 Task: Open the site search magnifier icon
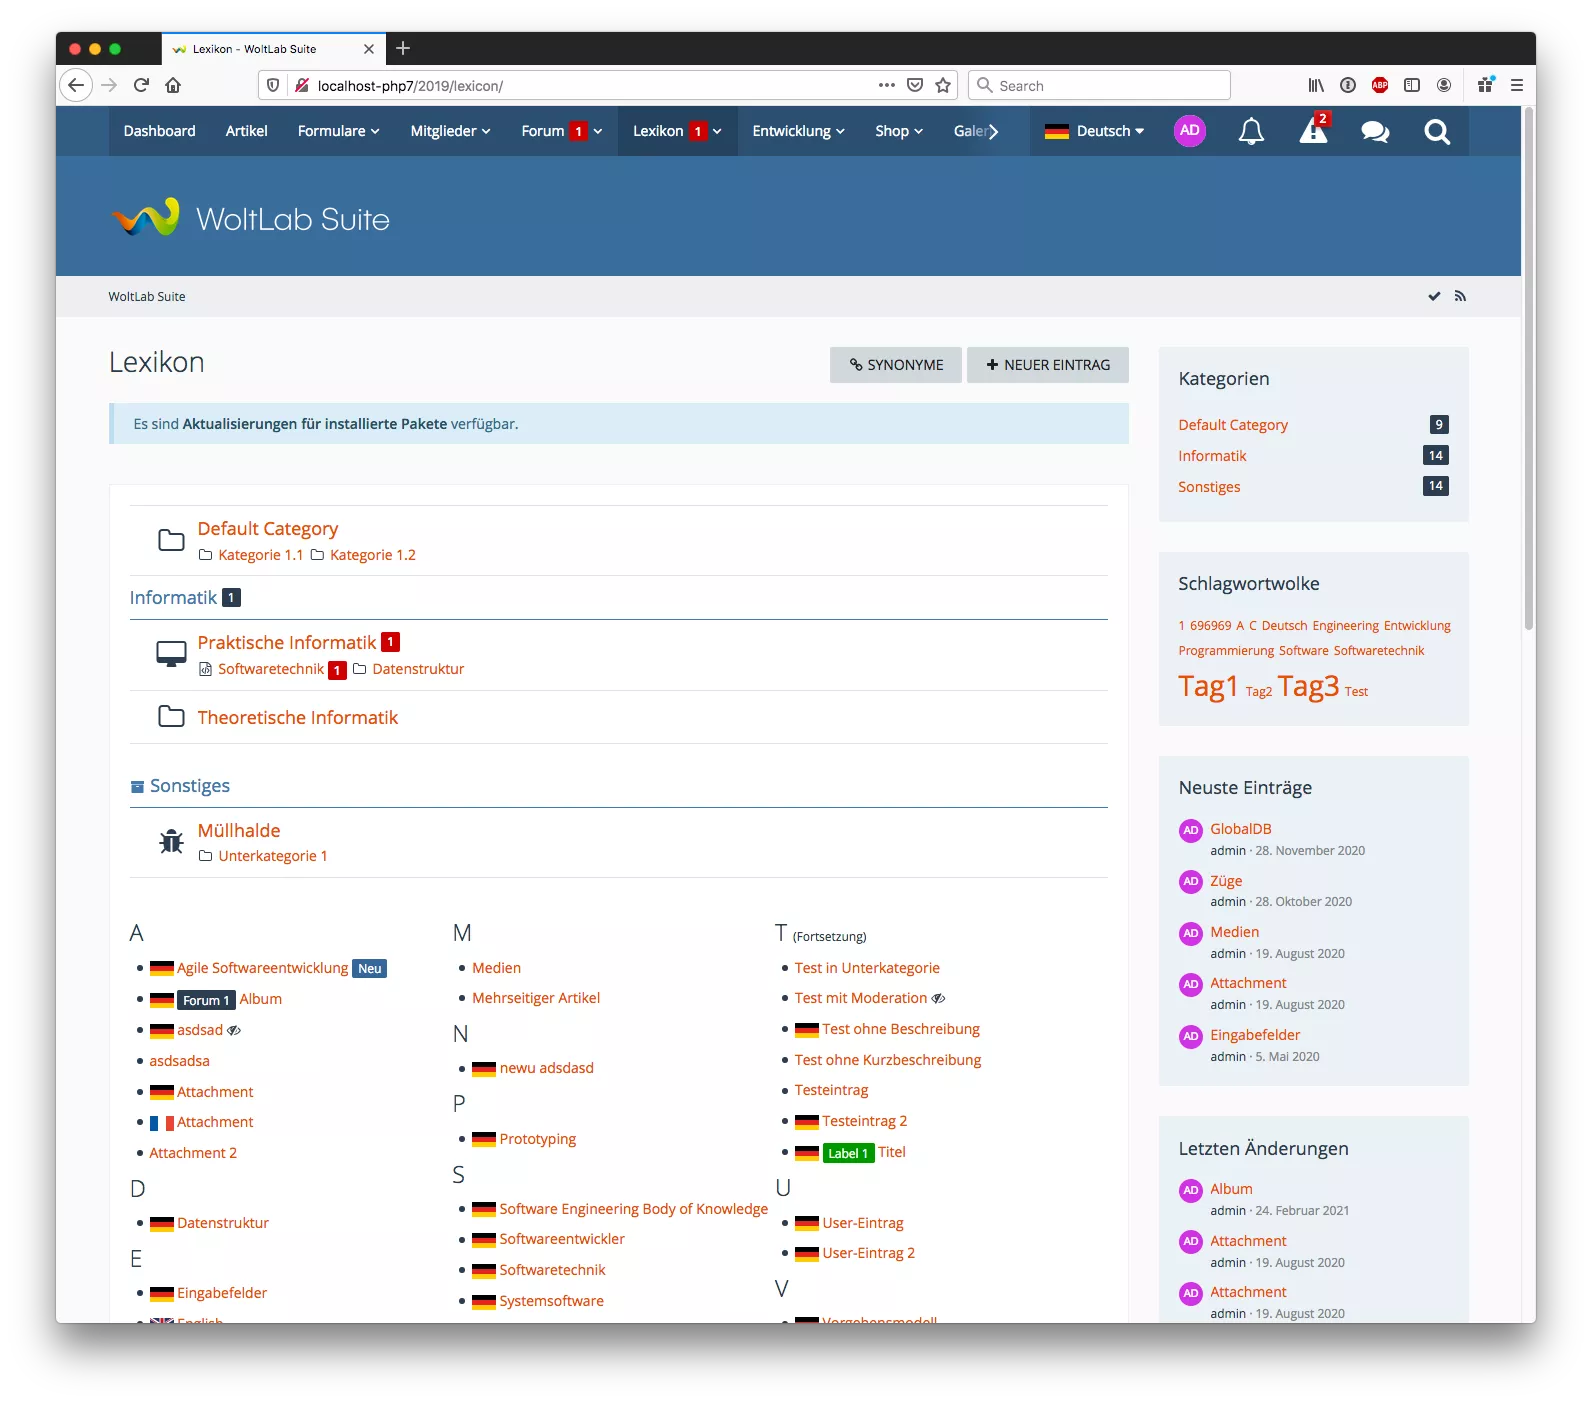(x=1437, y=131)
